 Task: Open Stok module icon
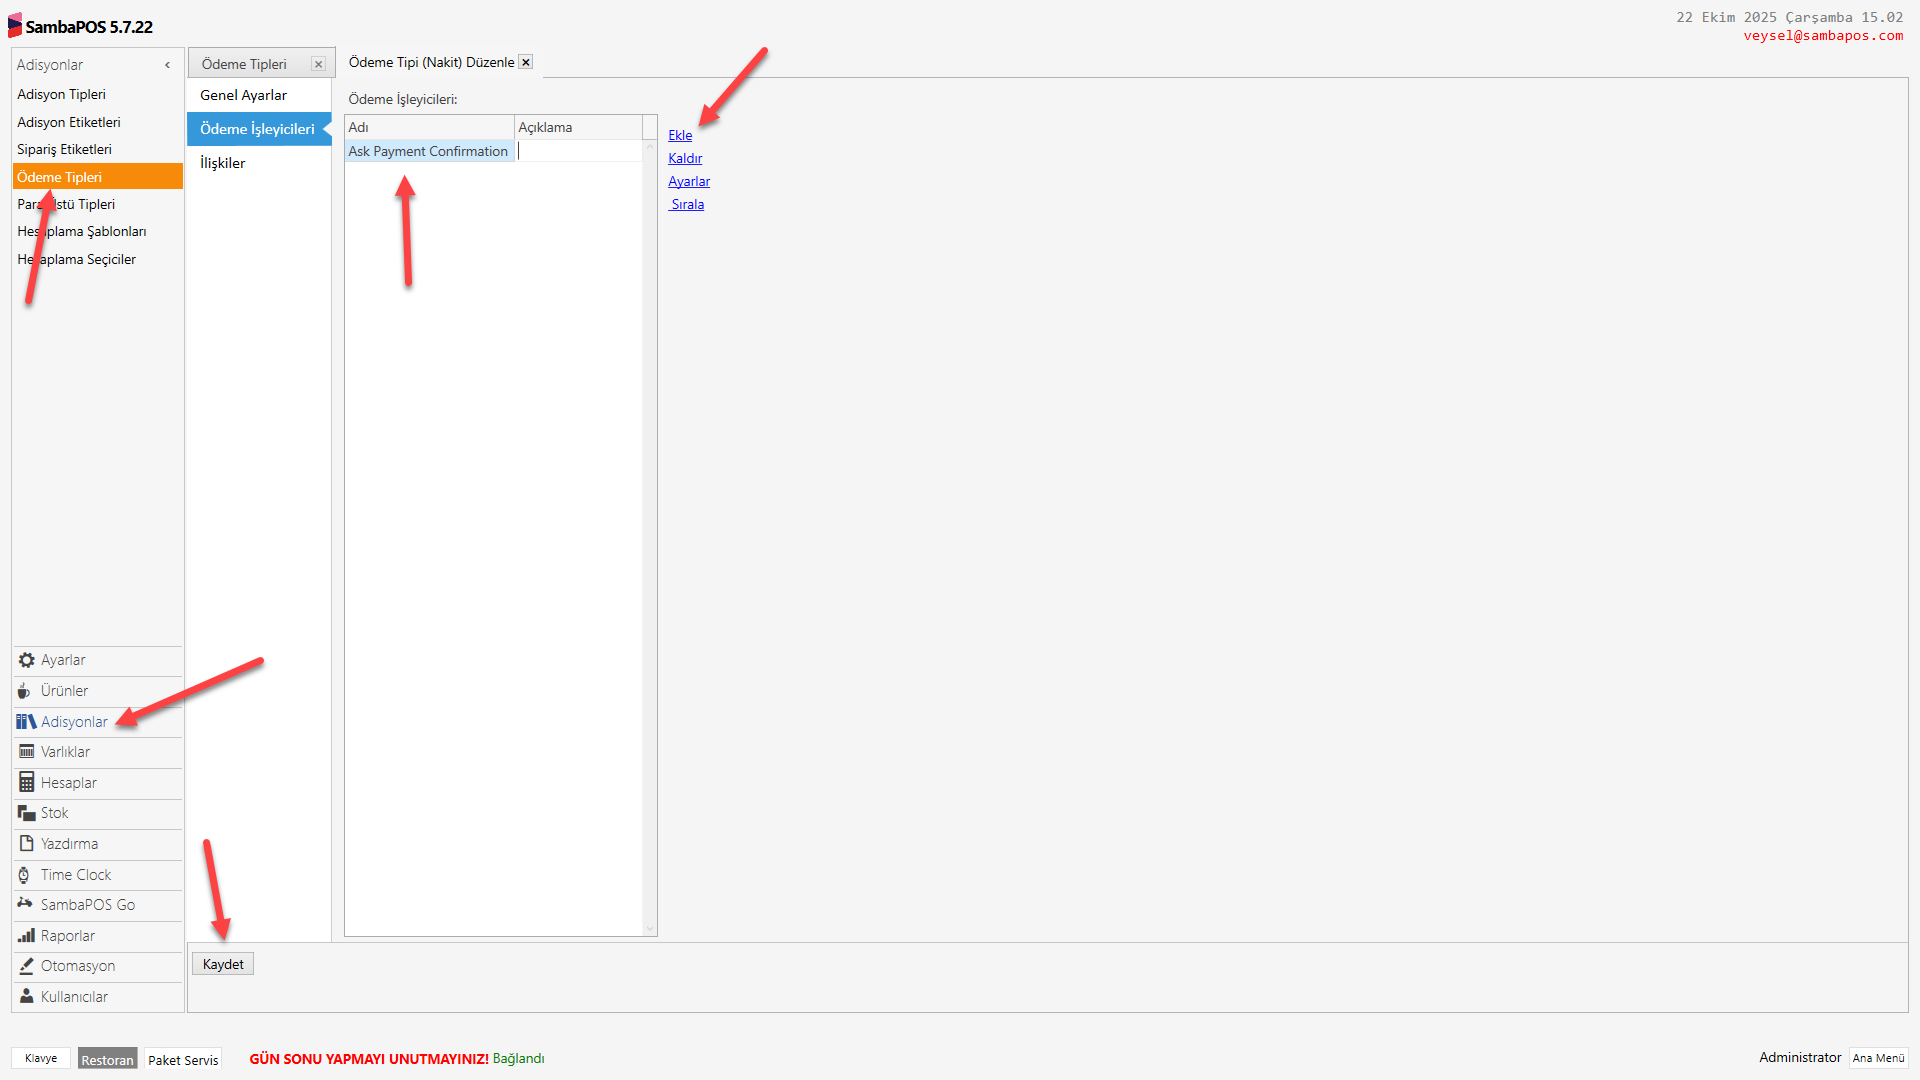(x=27, y=813)
